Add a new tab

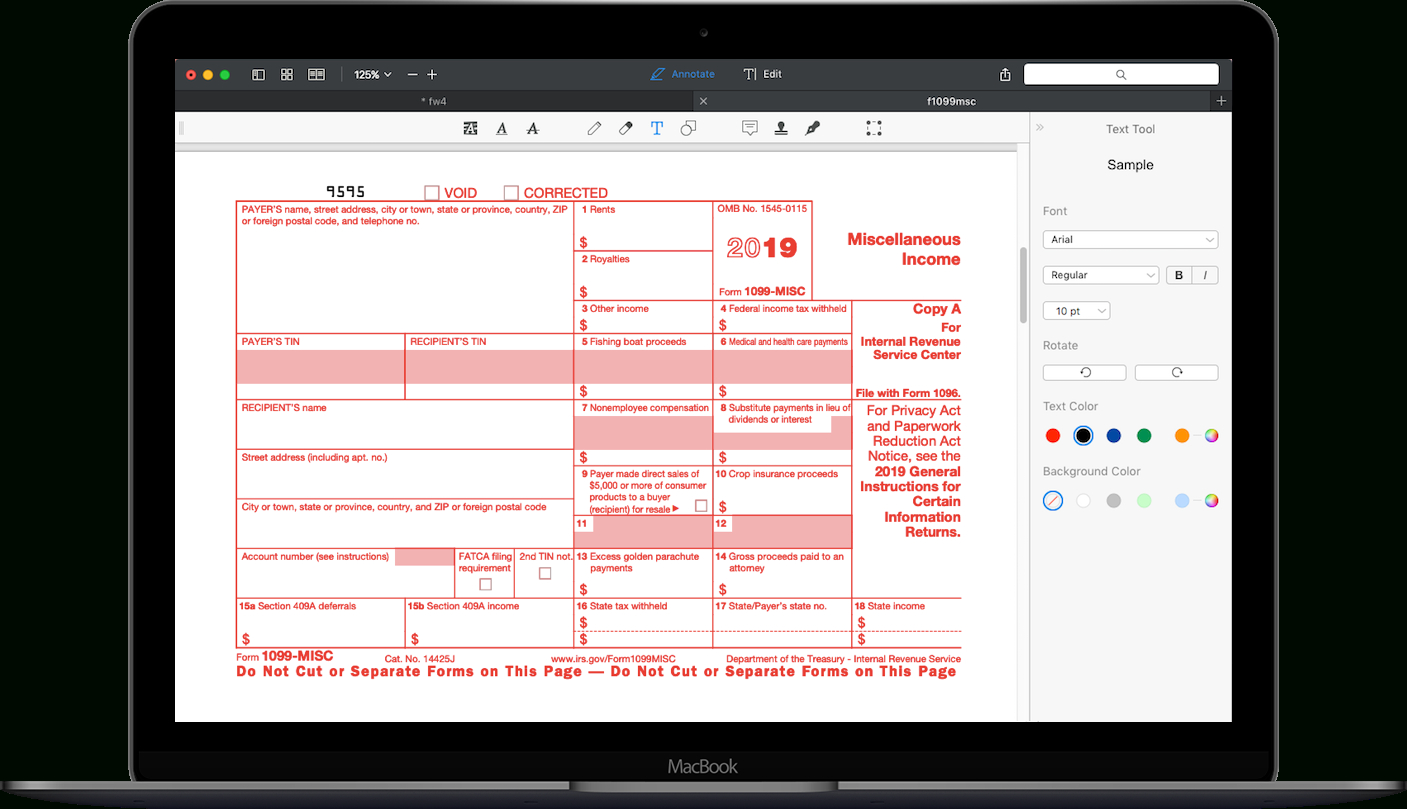point(1221,101)
